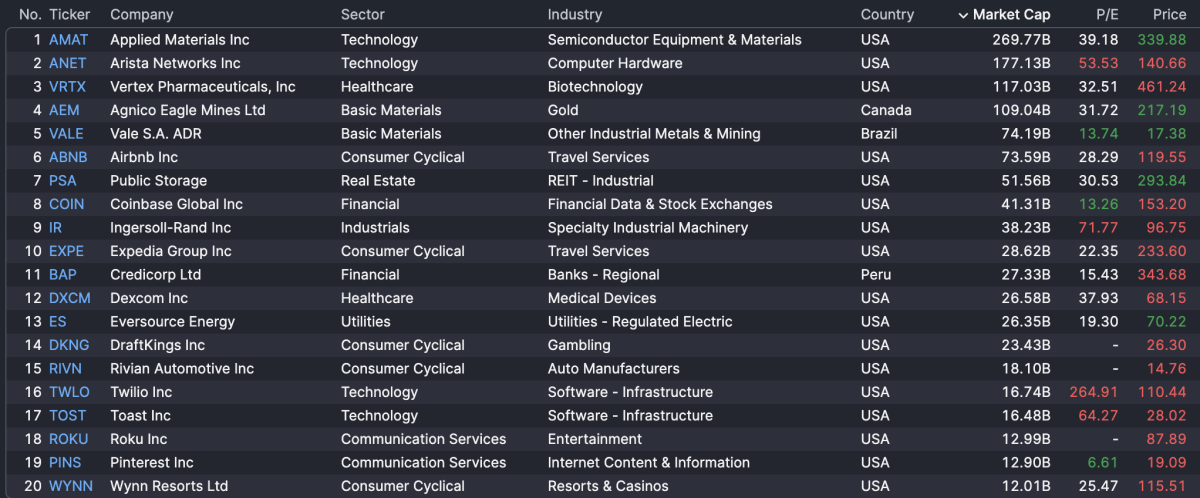This screenshot has width=1200, height=498.
Task: Click the Market Cap sort arrow
Action: 963,15
